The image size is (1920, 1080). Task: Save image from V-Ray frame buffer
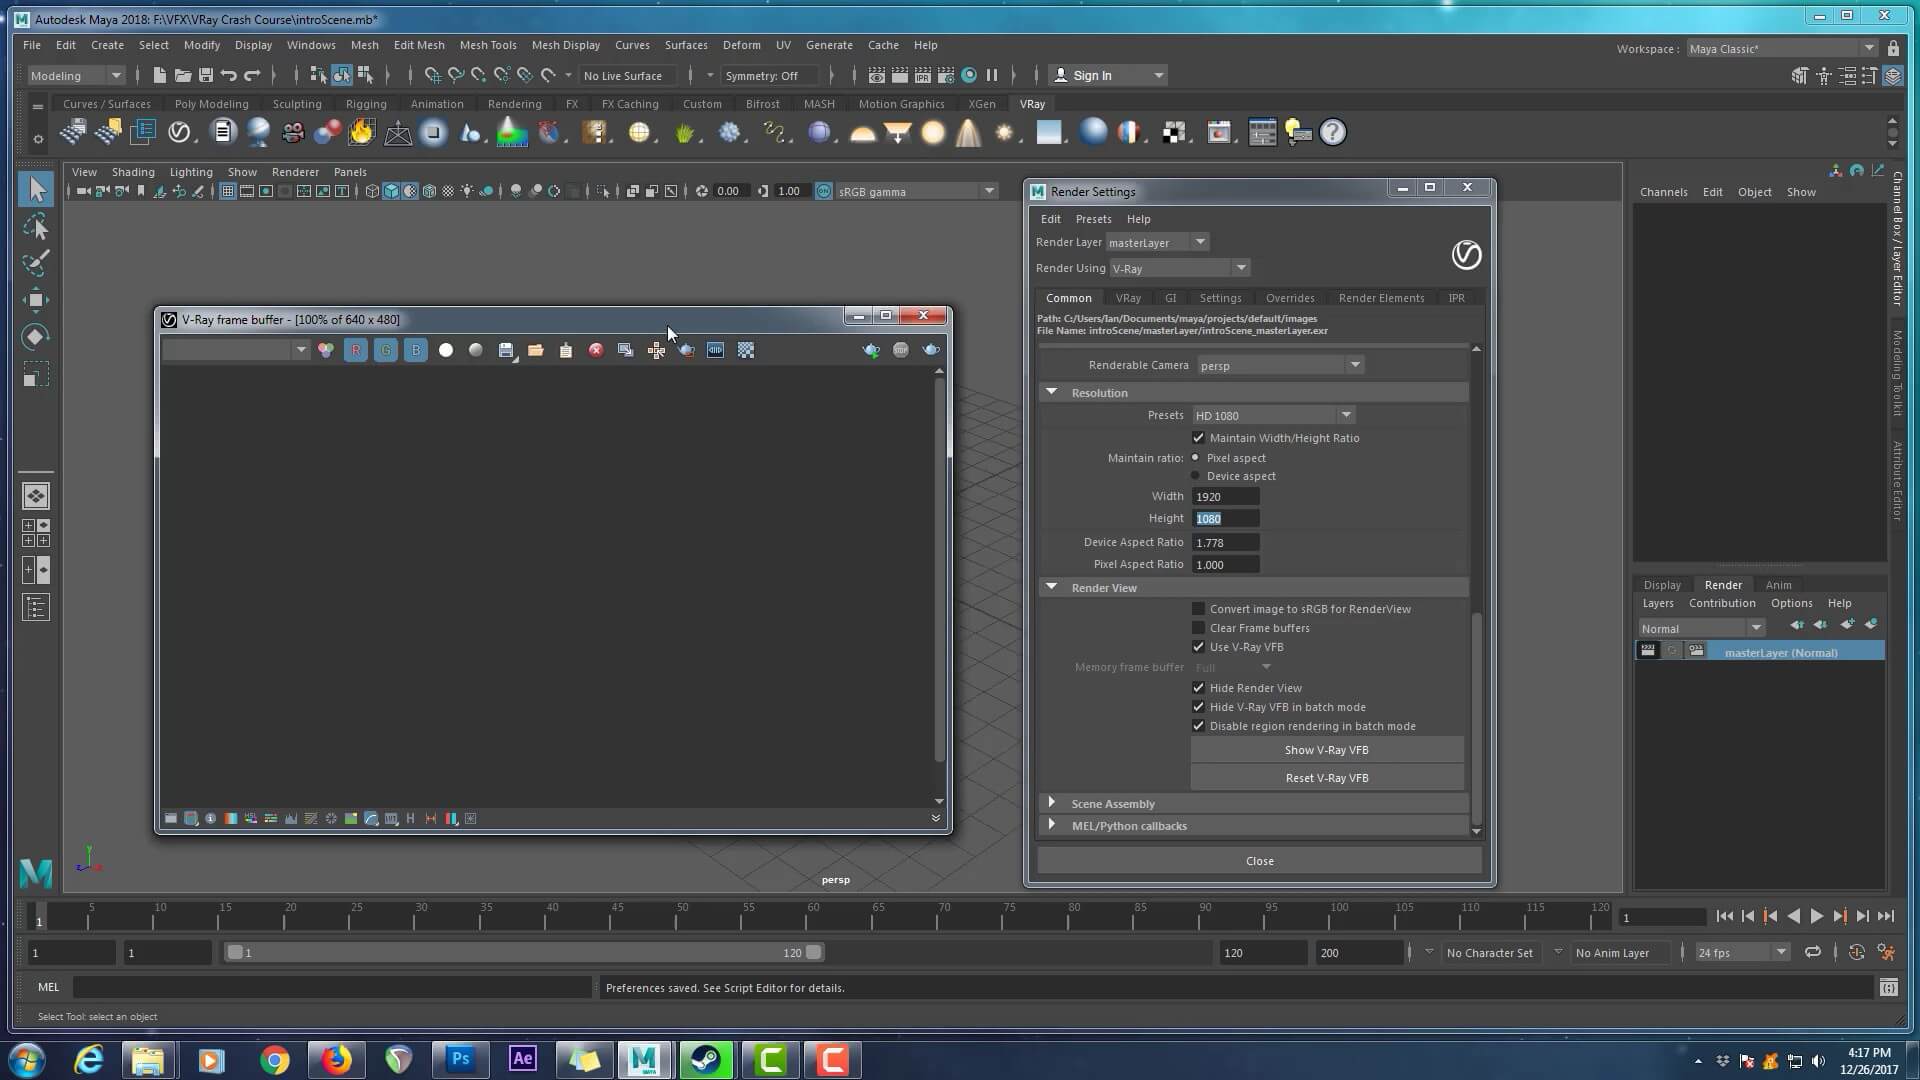(x=506, y=350)
